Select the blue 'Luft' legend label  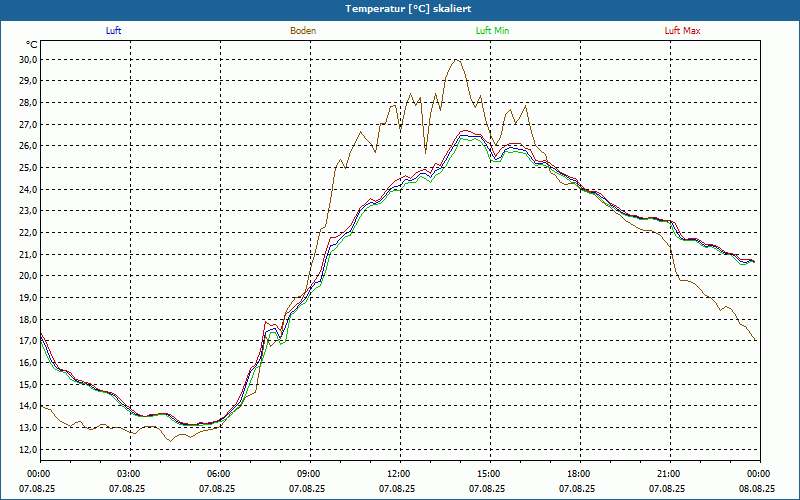coord(113,31)
